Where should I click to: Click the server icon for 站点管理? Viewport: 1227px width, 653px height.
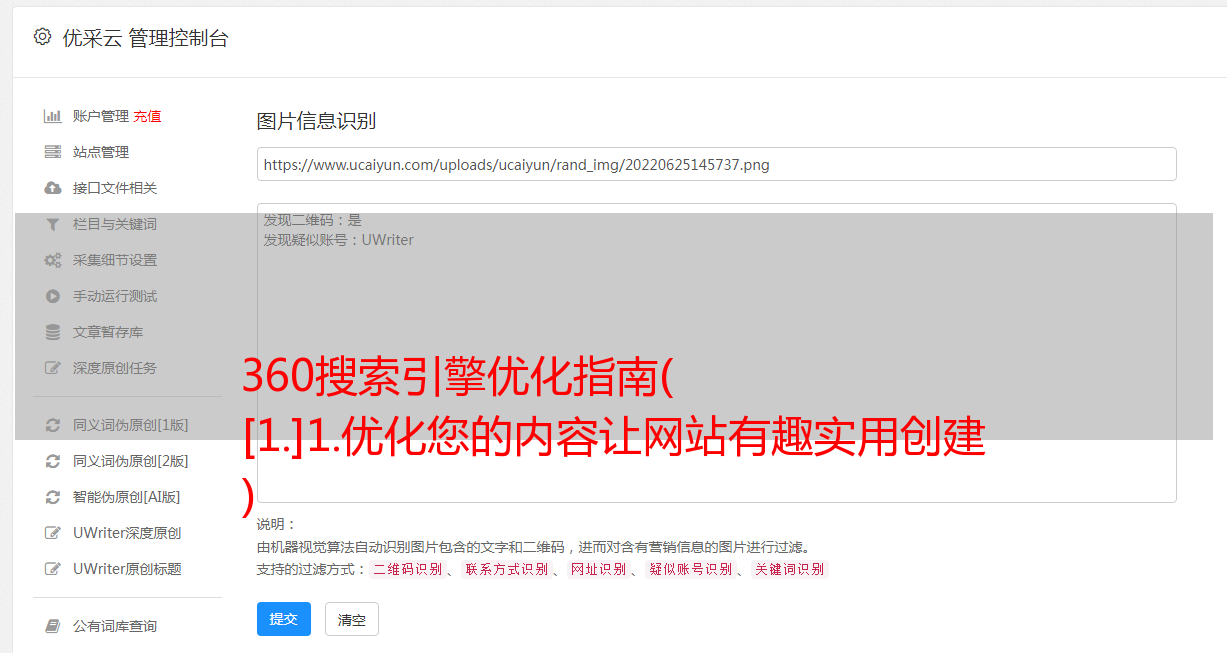click(53, 152)
